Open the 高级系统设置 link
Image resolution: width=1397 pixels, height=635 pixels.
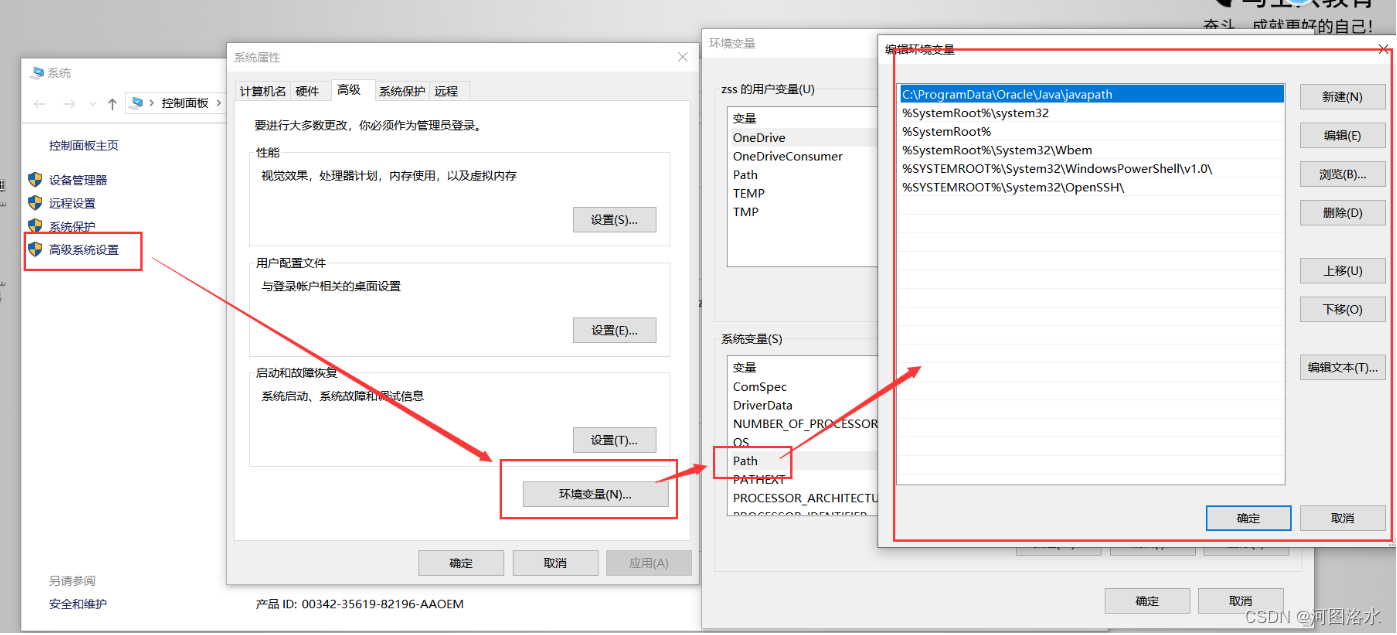click(x=84, y=249)
